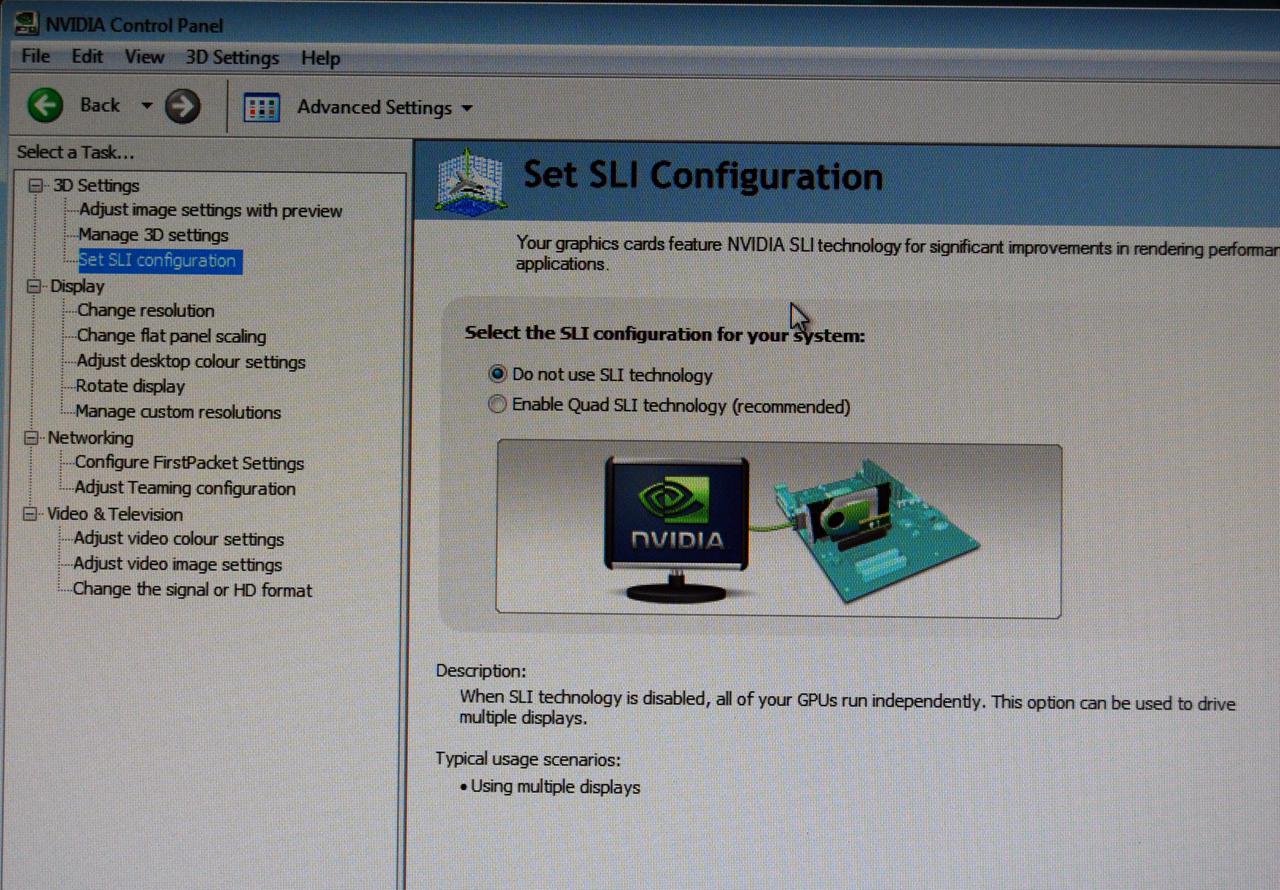Collapse the Networking tree node
1280x890 pixels.
(32, 437)
